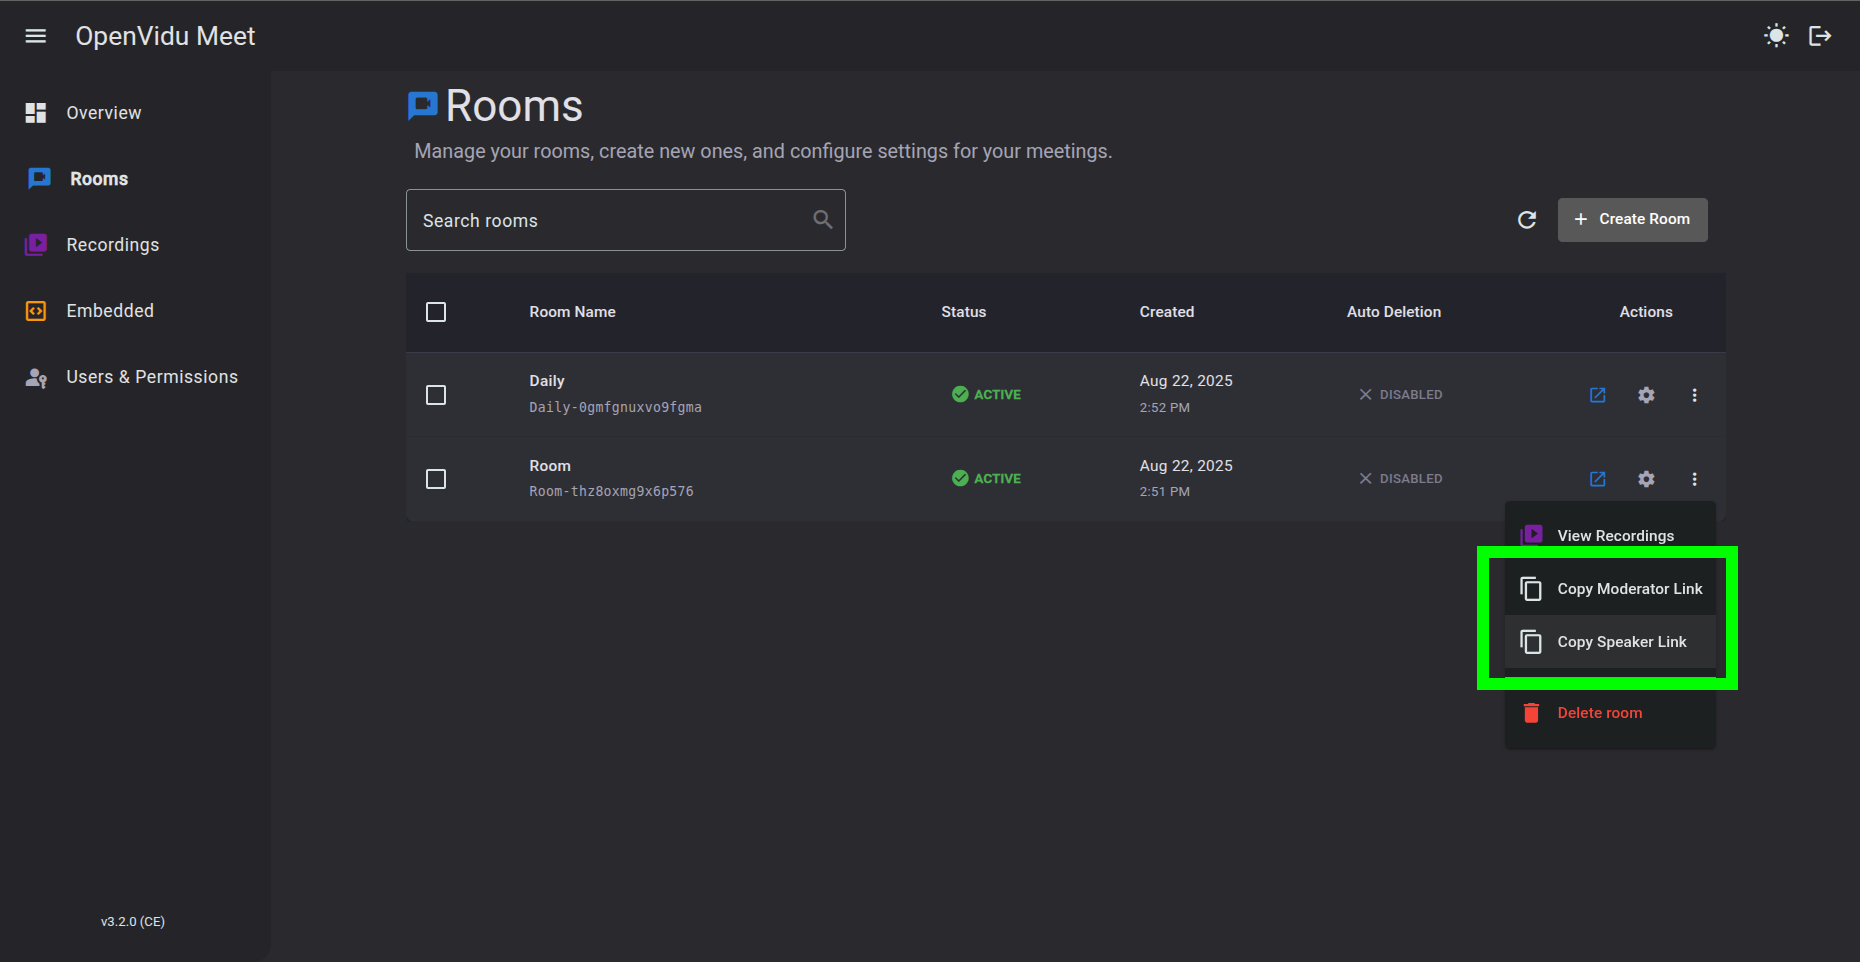This screenshot has height=962, width=1860.
Task: Toggle the hamburger navigation menu
Action: point(36,36)
